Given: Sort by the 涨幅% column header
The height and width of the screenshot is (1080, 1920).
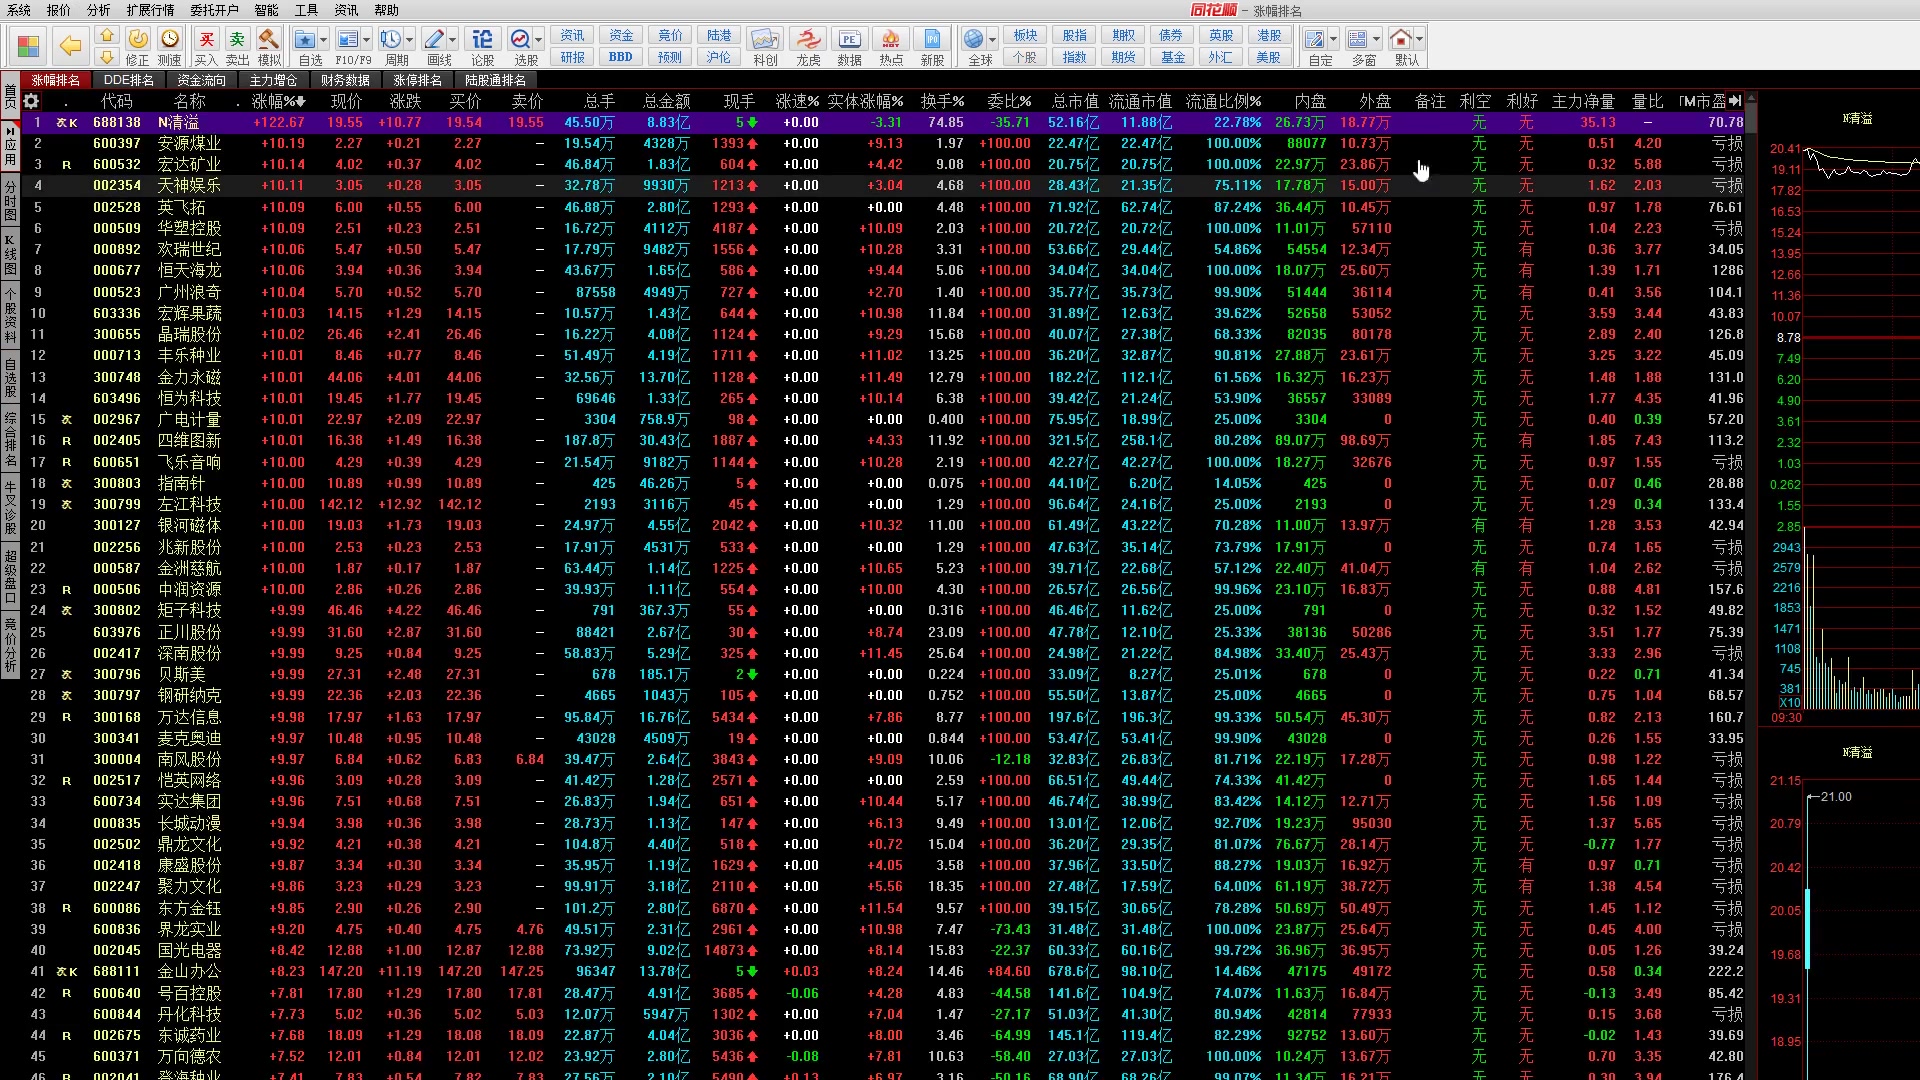Looking at the screenshot, I should [x=278, y=101].
